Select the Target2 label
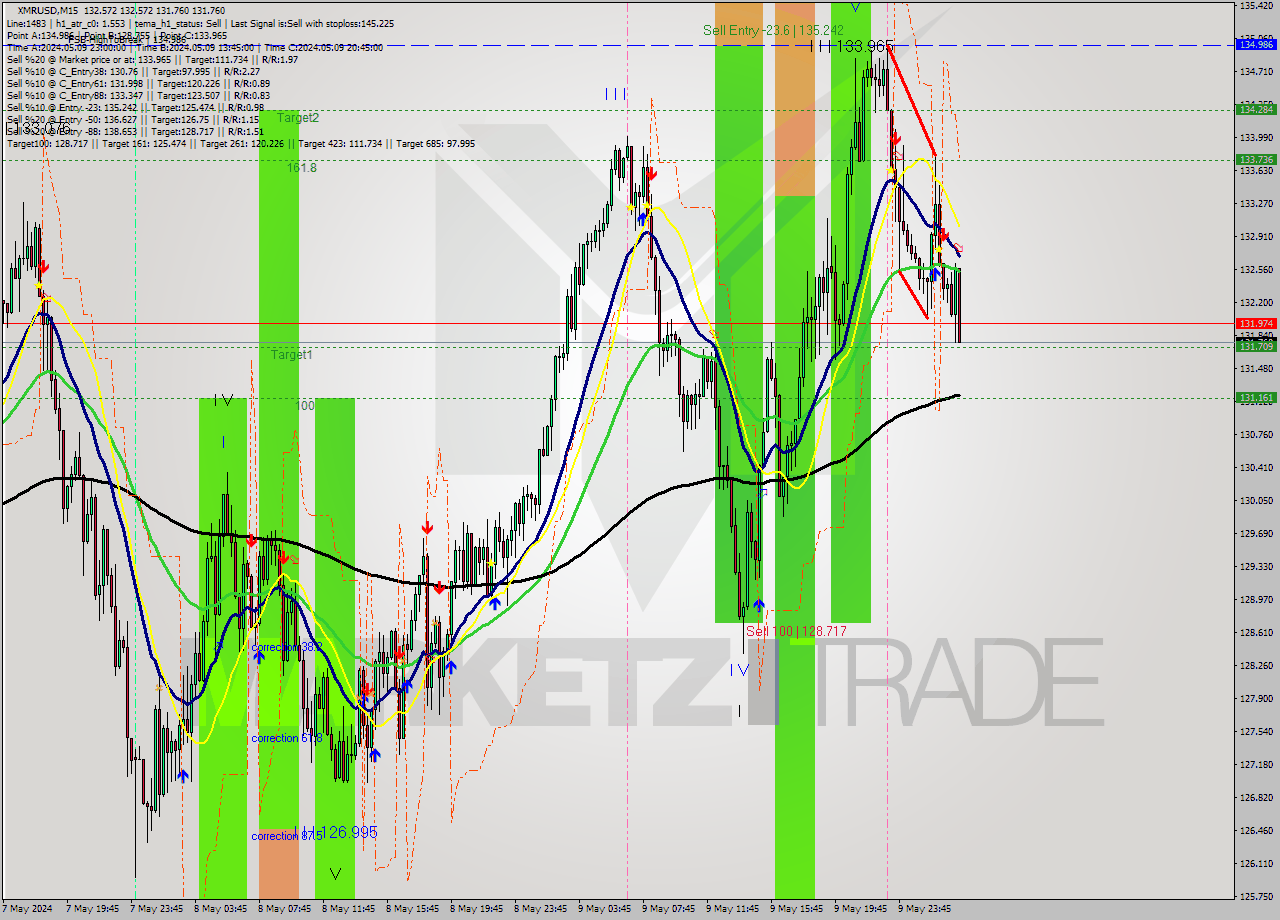 [x=298, y=117]
